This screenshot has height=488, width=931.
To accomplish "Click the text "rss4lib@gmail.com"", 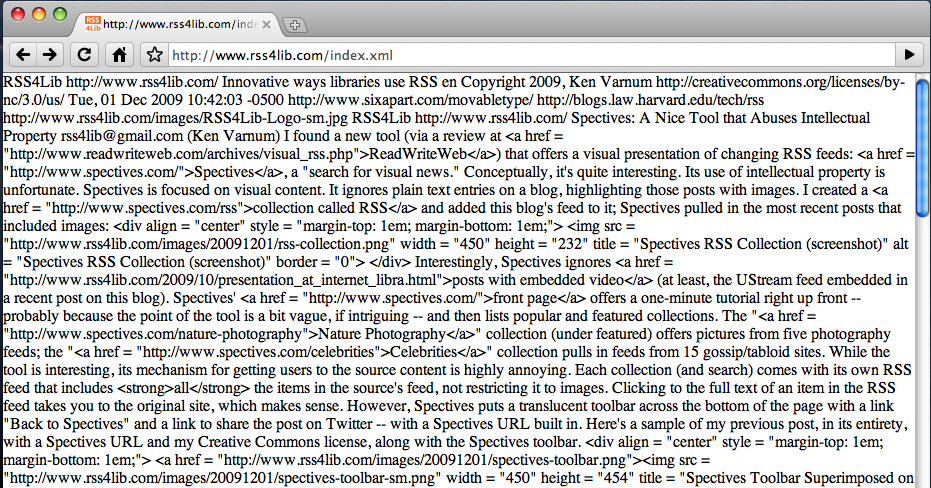I will pos(122,136).
